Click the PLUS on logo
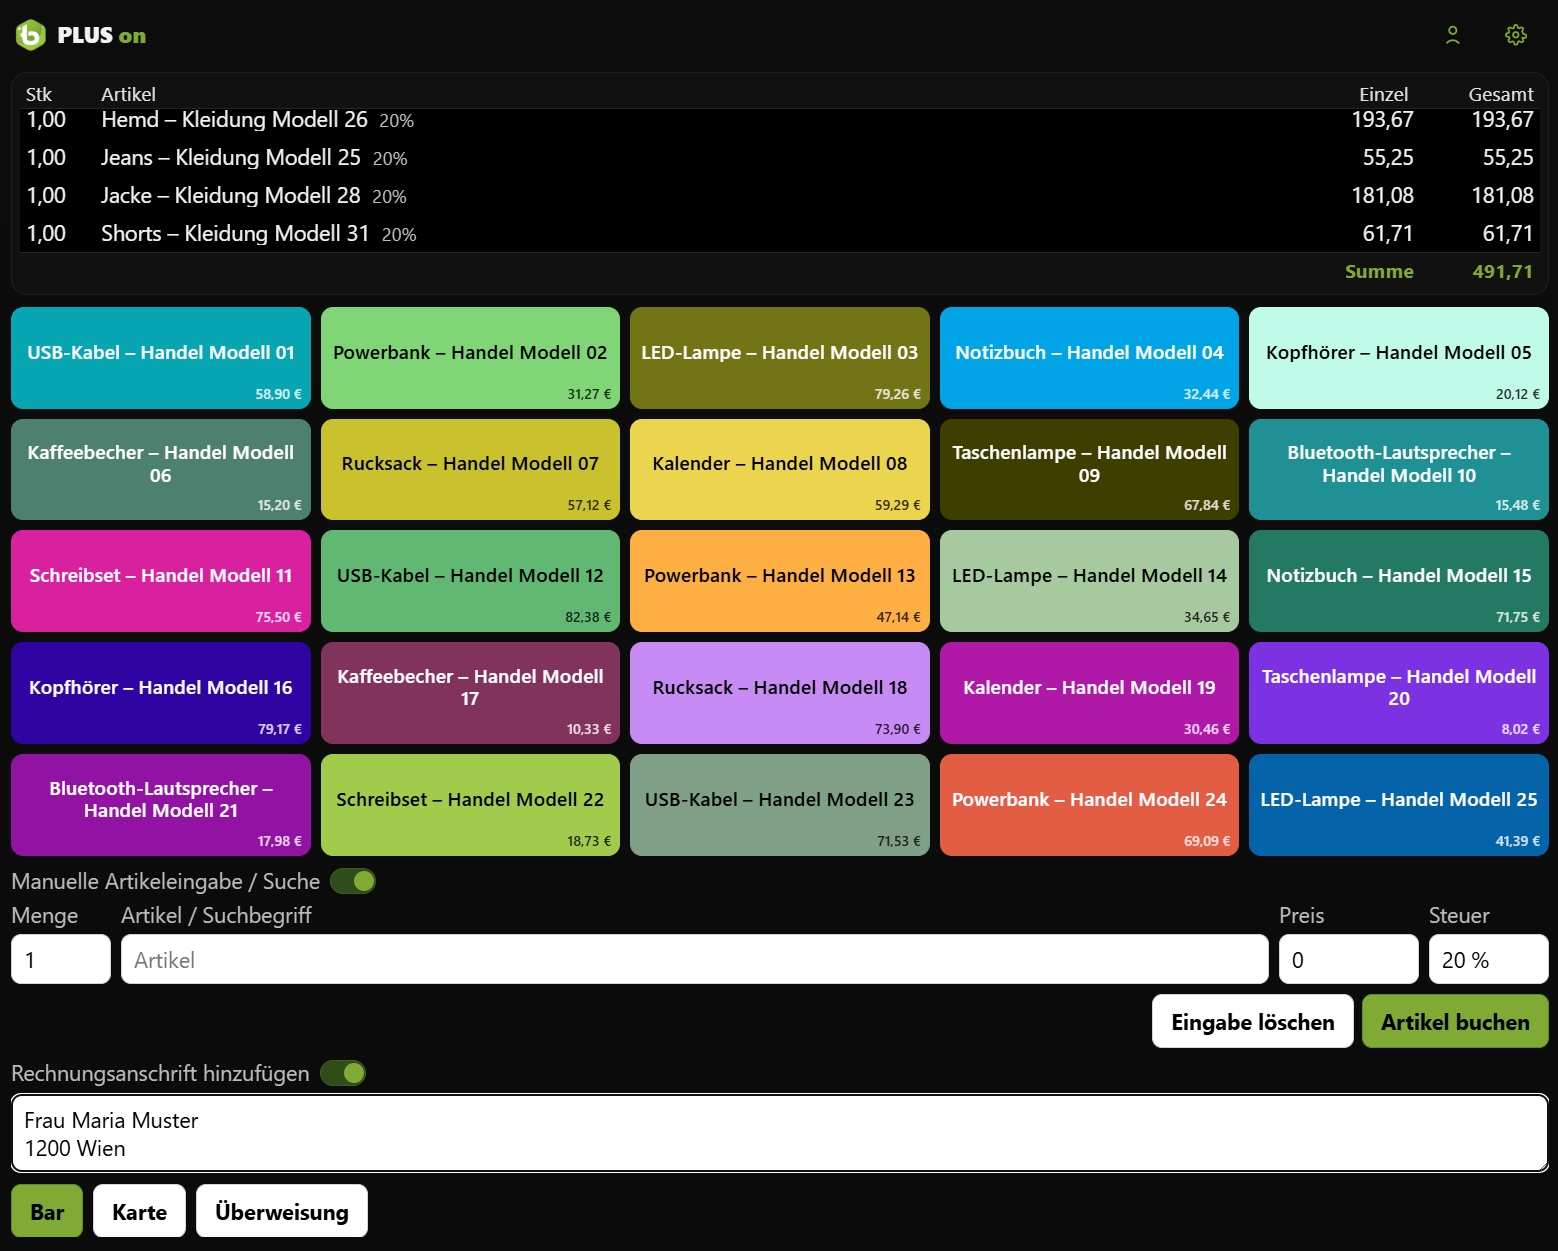 (x=80, y=34)
